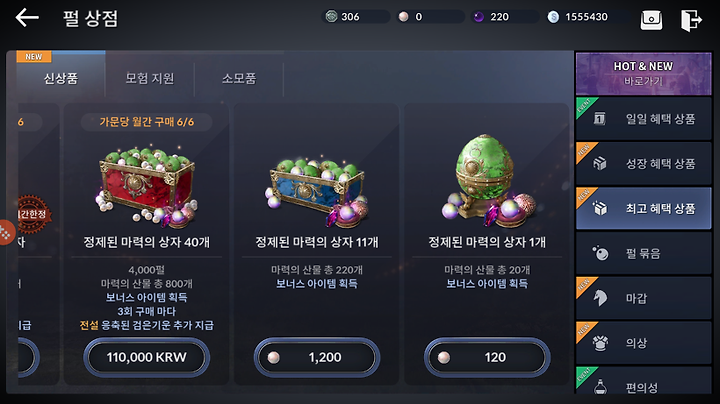Open the HOT & NEW 바로가기 banner
Screen dimensions: 720x404
click(x=643, y=73)
